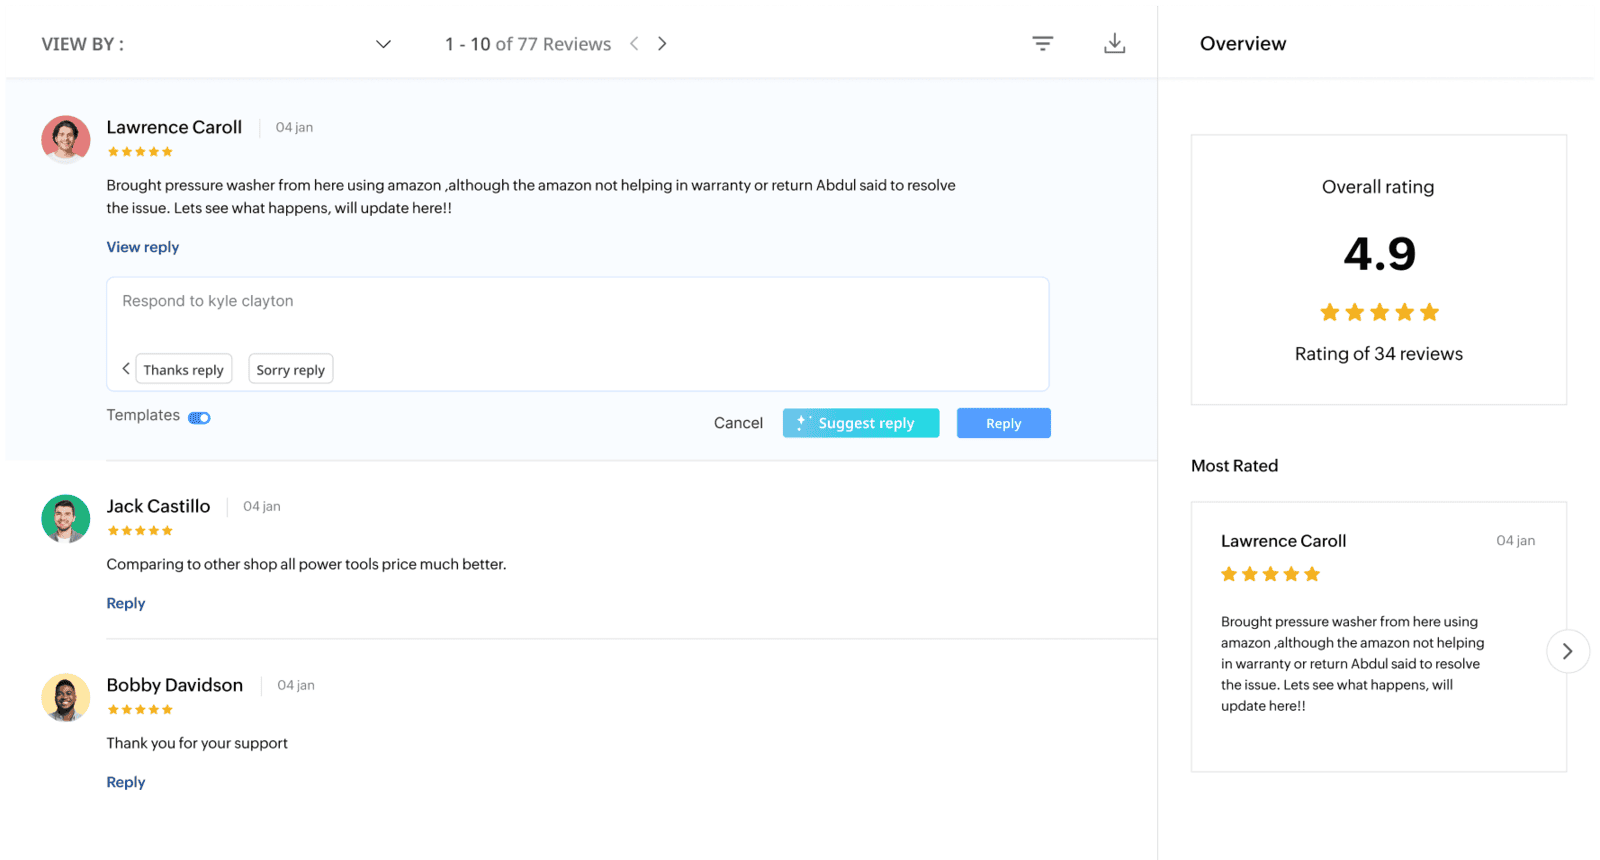The width and height of the screenshot is (1600, 860).
Task: Disable the Templates toggle switch
Action: coord(200,418)
